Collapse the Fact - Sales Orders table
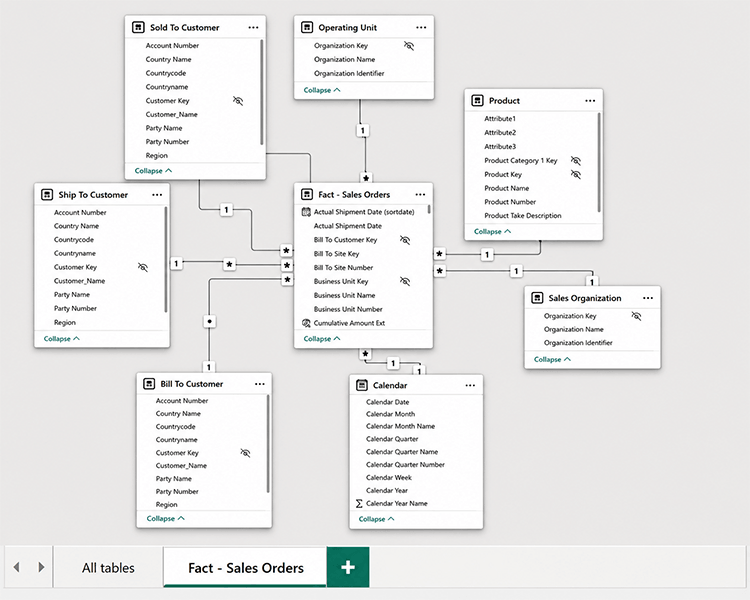This screenshot has width=750, height=600. 322,339
